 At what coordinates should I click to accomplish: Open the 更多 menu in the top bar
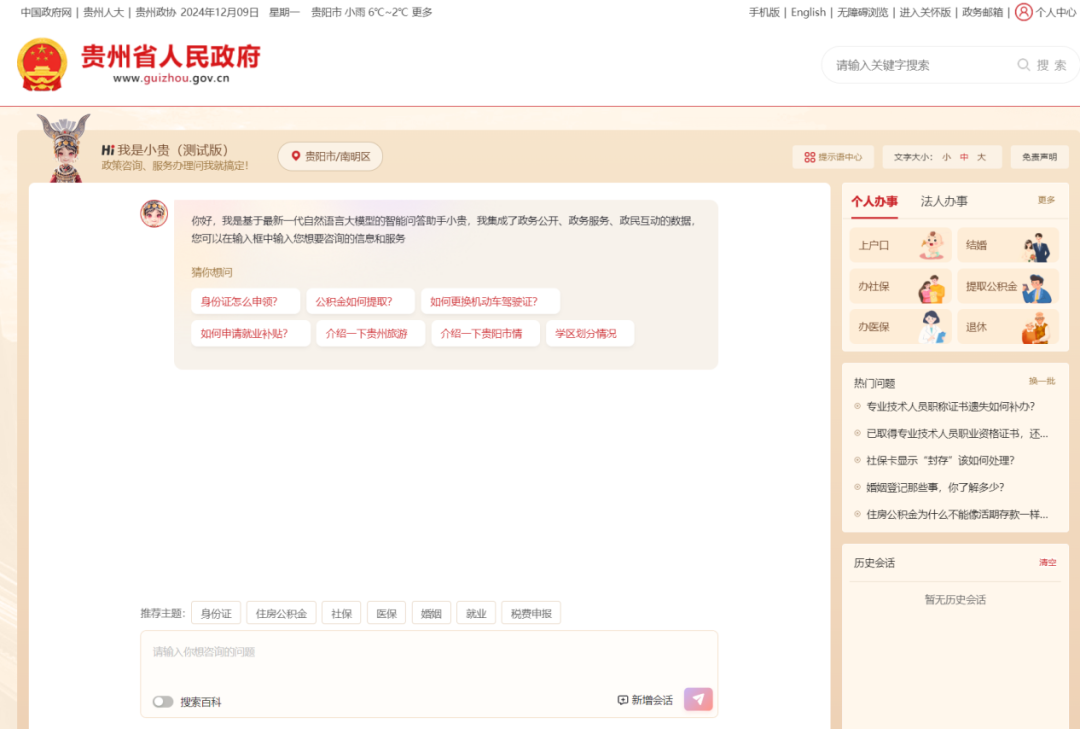(x=420, y=12)
